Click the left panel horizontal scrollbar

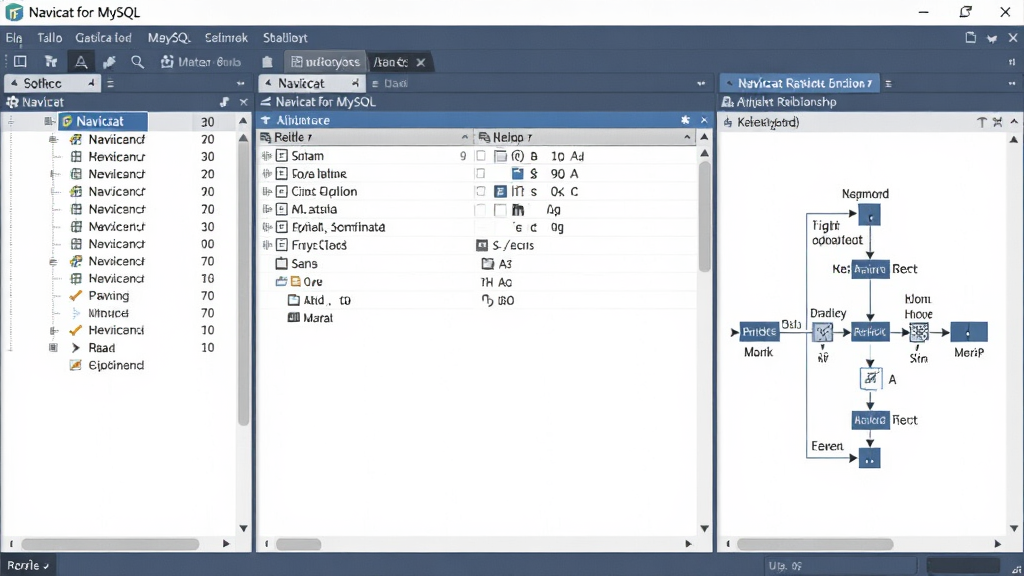(110, 543)
